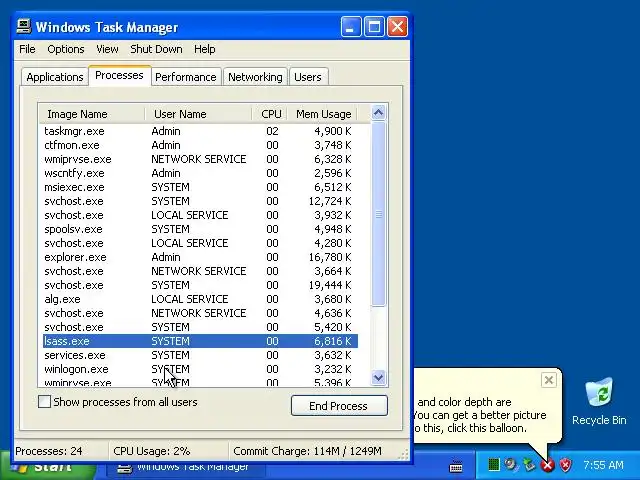This screenshot has width=640, height=480.
Task: Open the View menu
Action: 107,49
